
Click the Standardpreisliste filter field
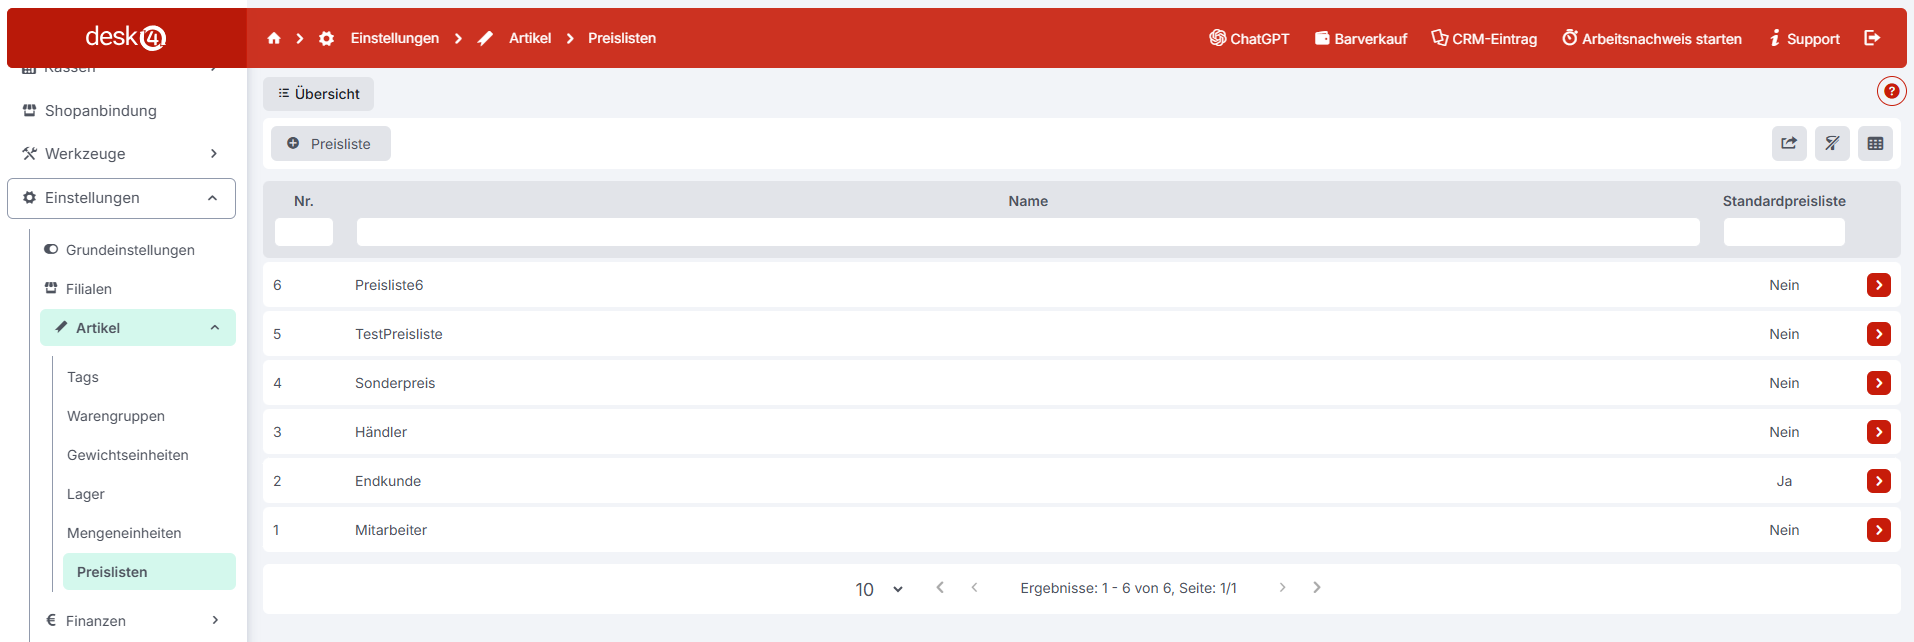click(x=1783, y=232)
